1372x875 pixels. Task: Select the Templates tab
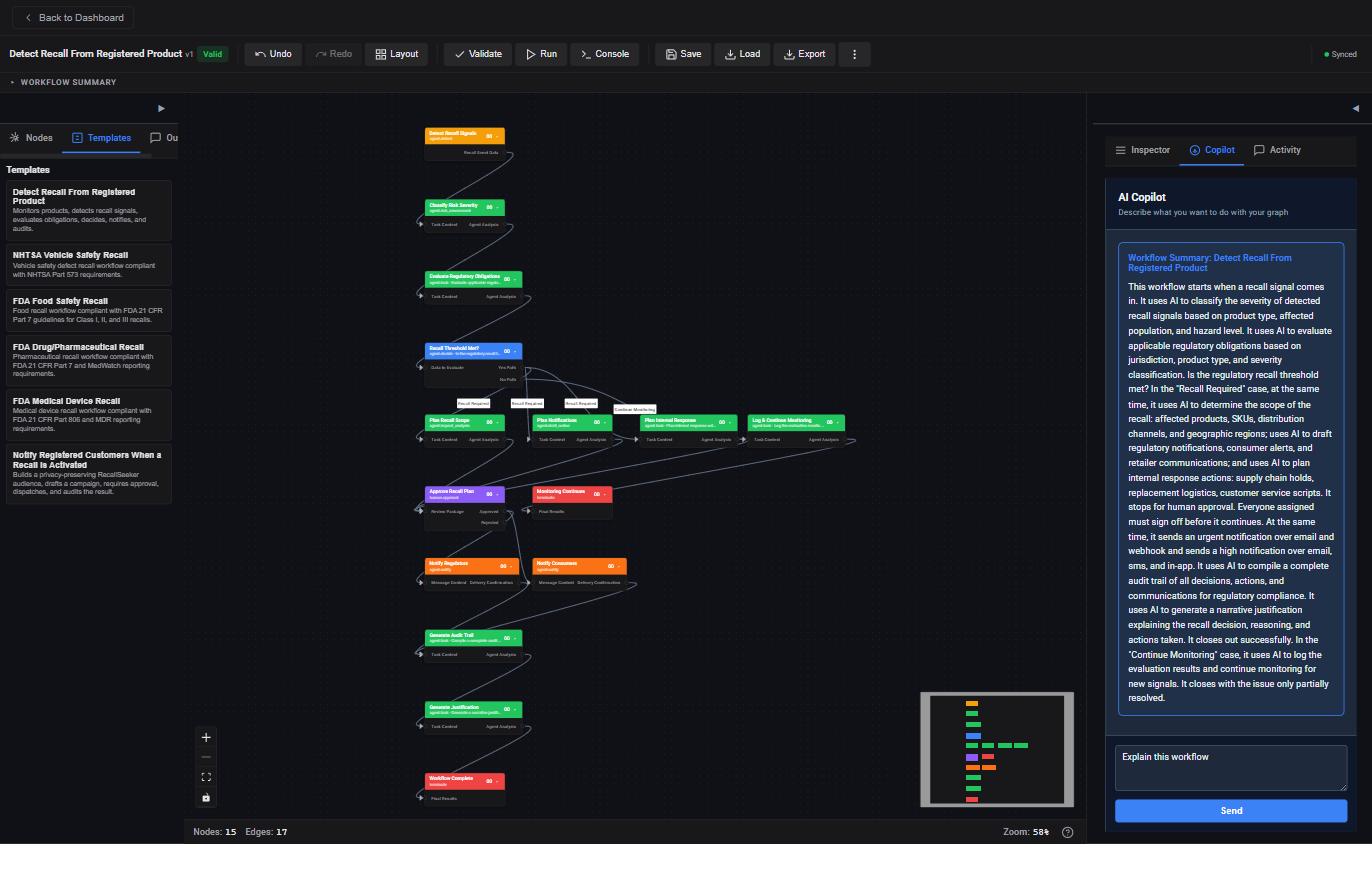(x=101, y=138)
